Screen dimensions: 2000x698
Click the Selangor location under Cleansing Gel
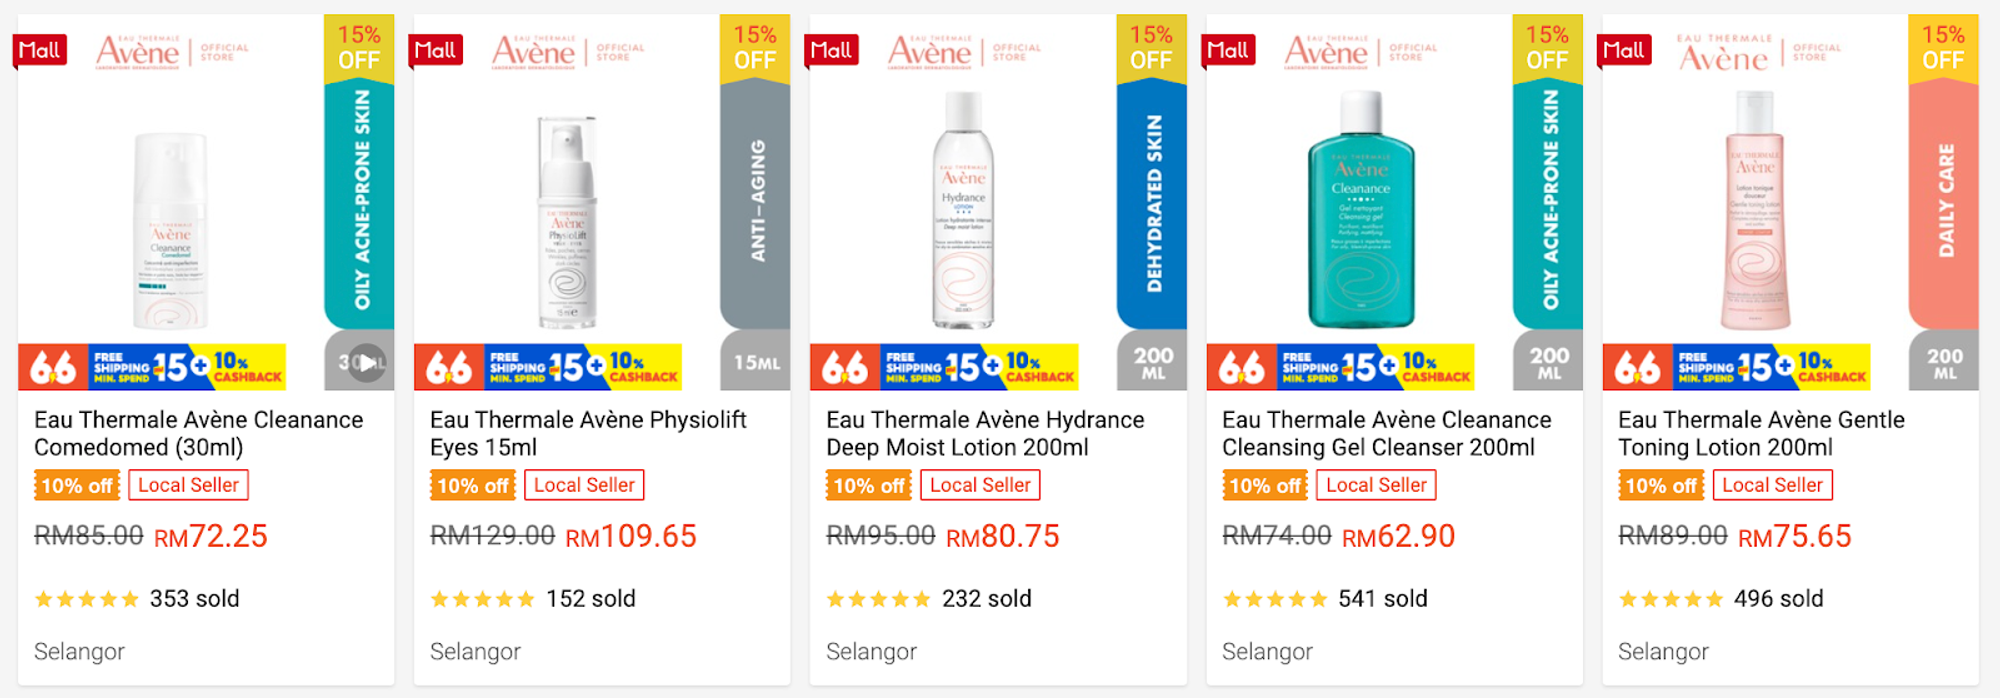click(1267, 652)
